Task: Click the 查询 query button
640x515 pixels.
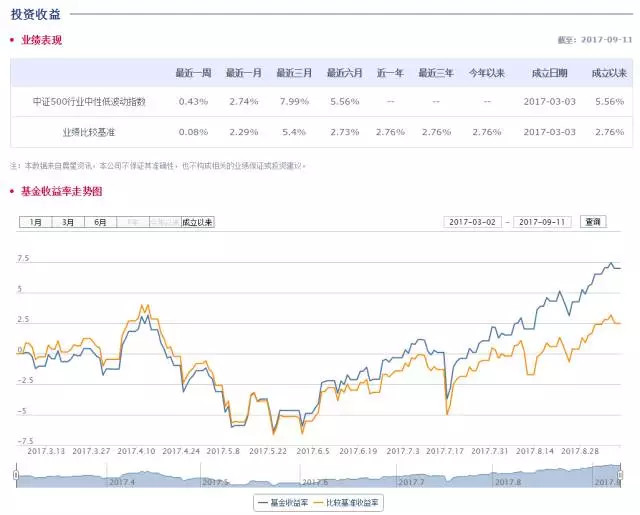Action: 593,222
